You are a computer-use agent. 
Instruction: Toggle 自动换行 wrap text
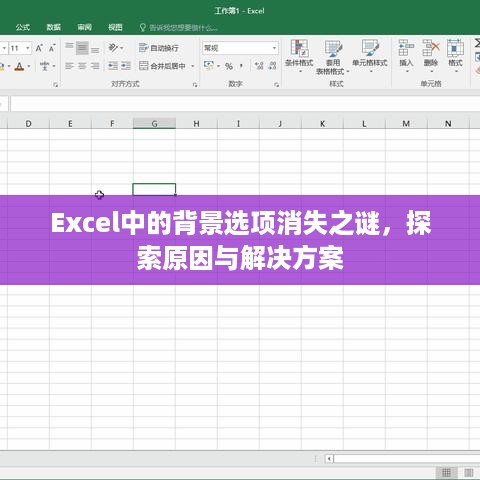click(159, 48)
